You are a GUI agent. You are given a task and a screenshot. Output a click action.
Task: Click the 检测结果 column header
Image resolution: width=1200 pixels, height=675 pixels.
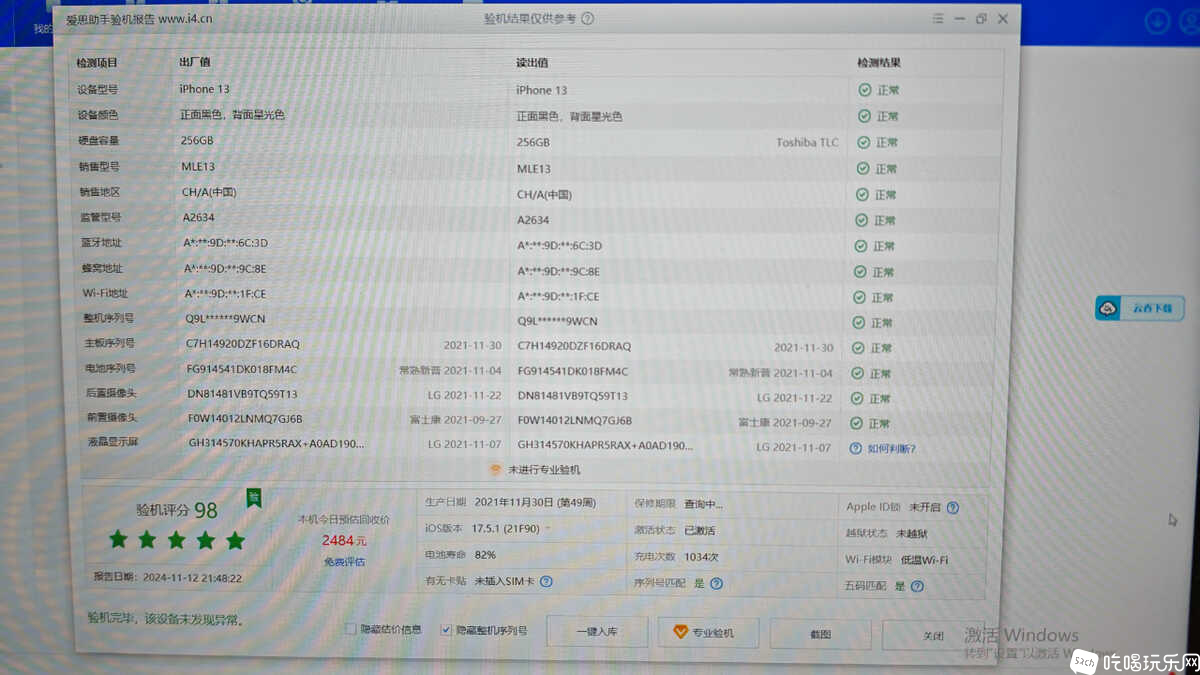(x=879, y=63)
